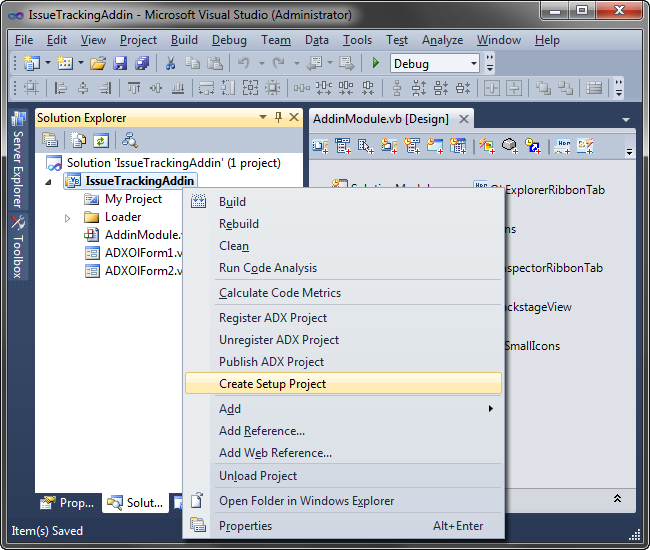The image size is (650, 550).
Task: Choose Unload Project
Action: point(343,476)
